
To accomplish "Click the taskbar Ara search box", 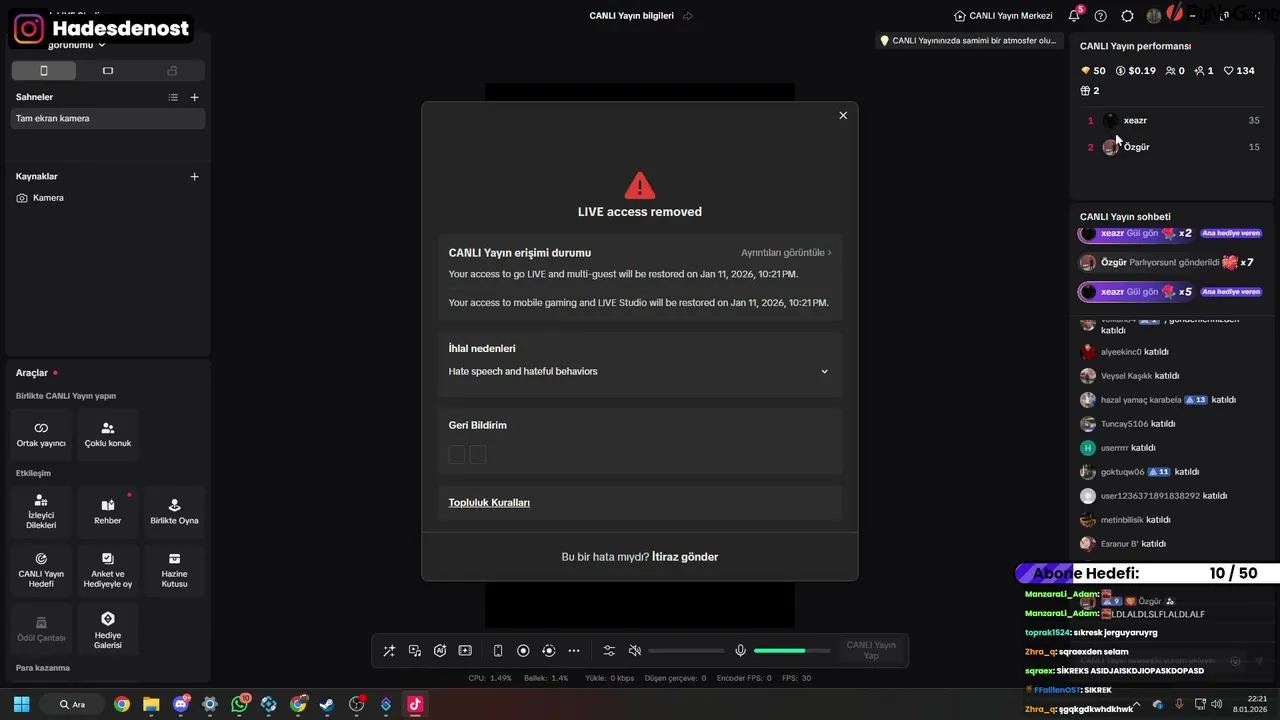I will (x=74, y=704).
